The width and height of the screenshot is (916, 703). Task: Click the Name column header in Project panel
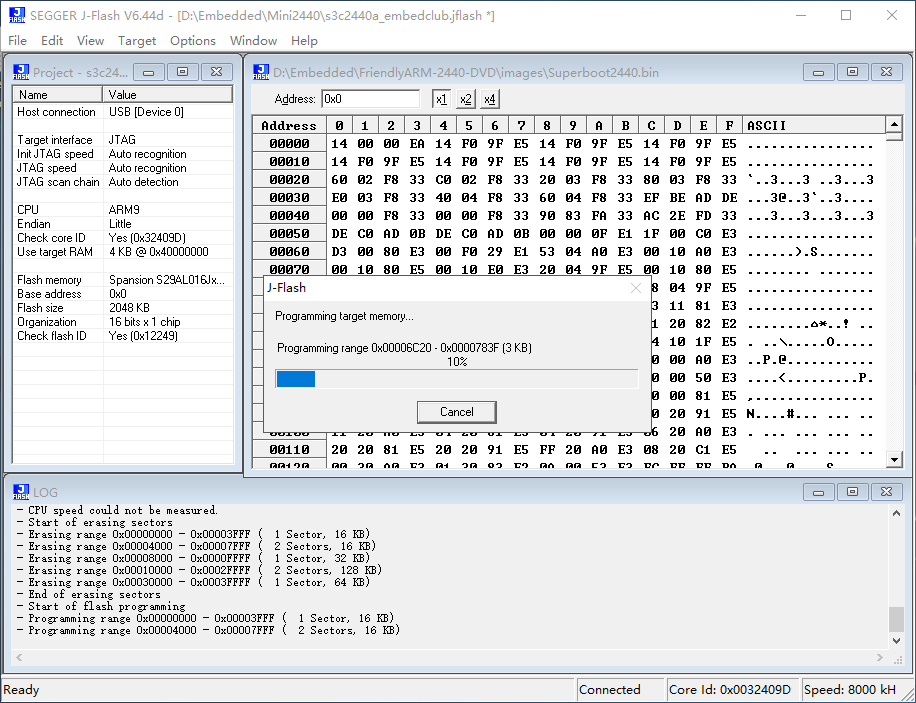click(x=58, y=95)
